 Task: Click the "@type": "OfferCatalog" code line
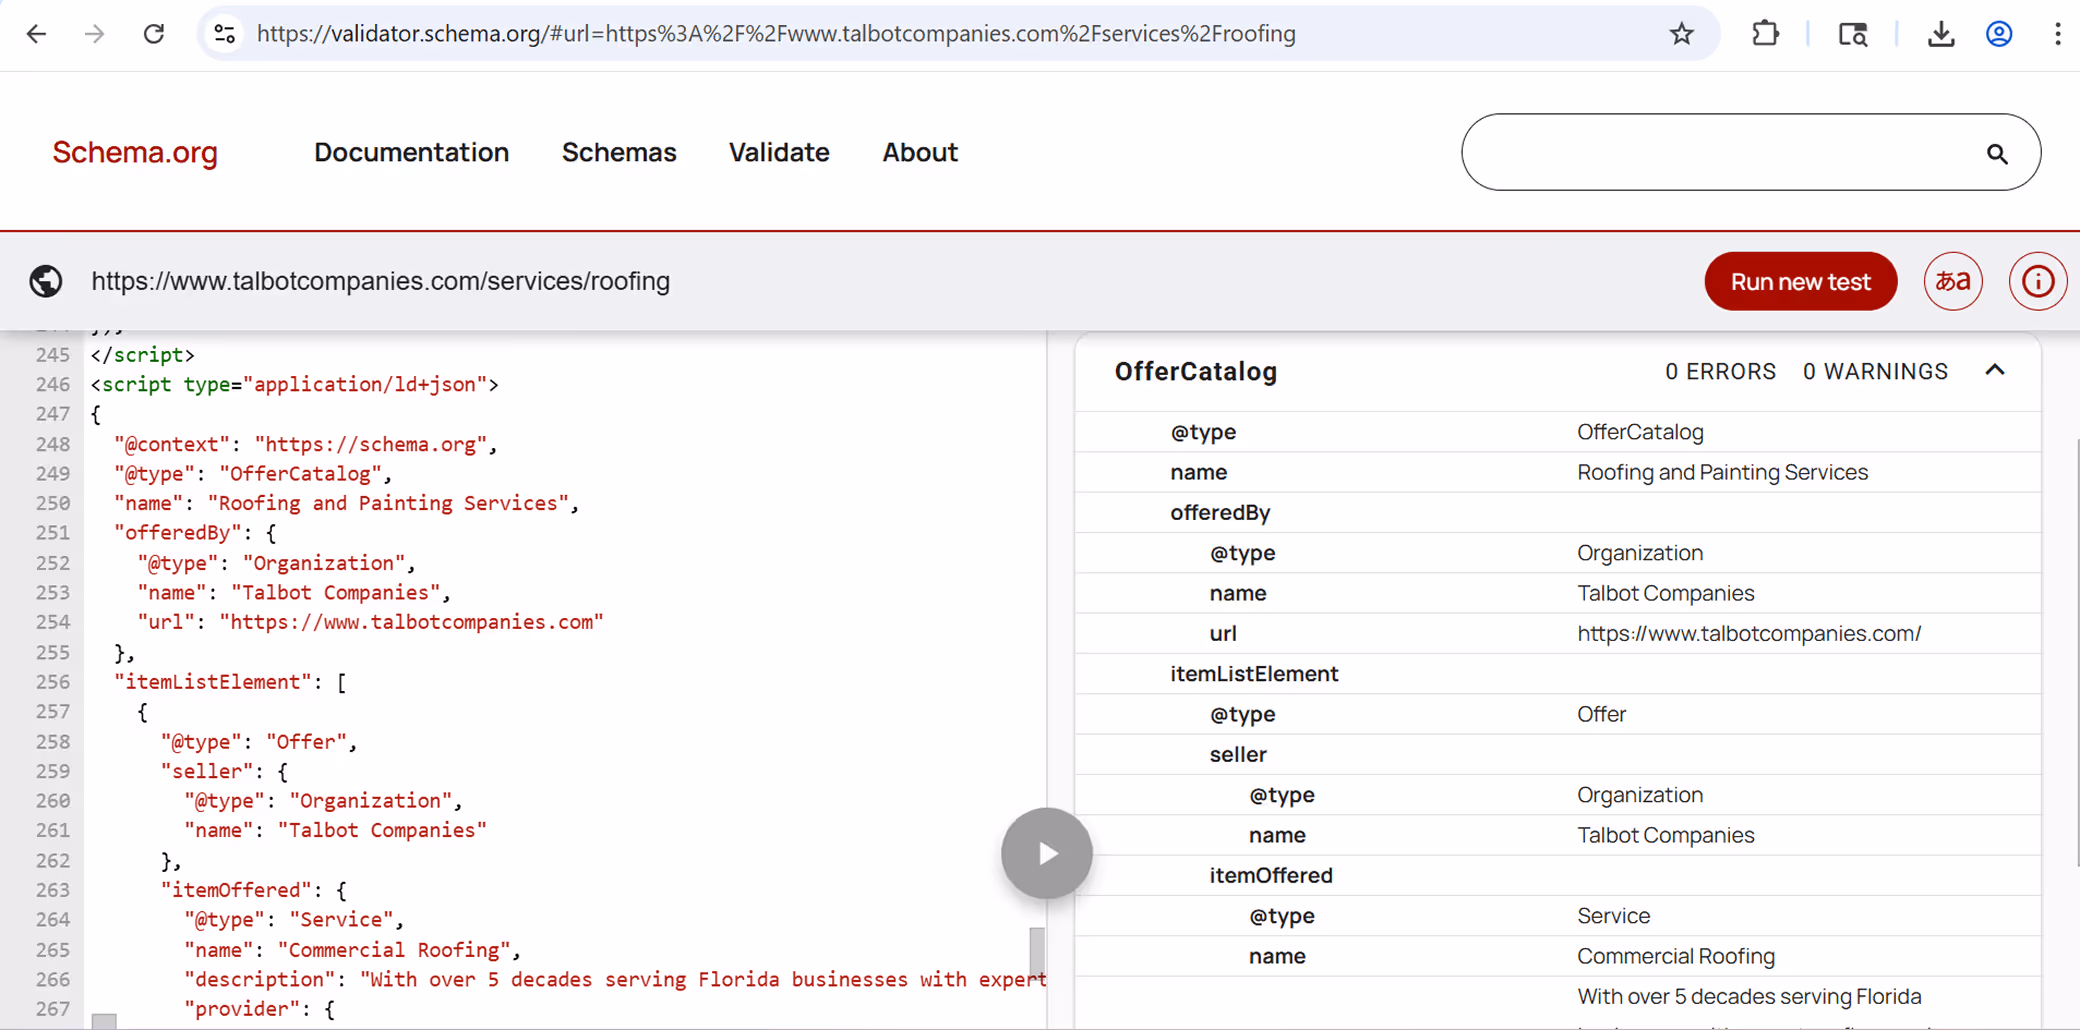[x=253, y=473]
